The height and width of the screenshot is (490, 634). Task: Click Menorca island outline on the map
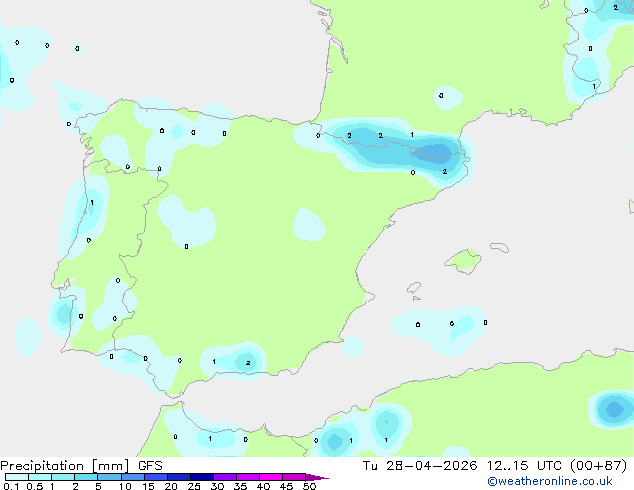(500, 247)
